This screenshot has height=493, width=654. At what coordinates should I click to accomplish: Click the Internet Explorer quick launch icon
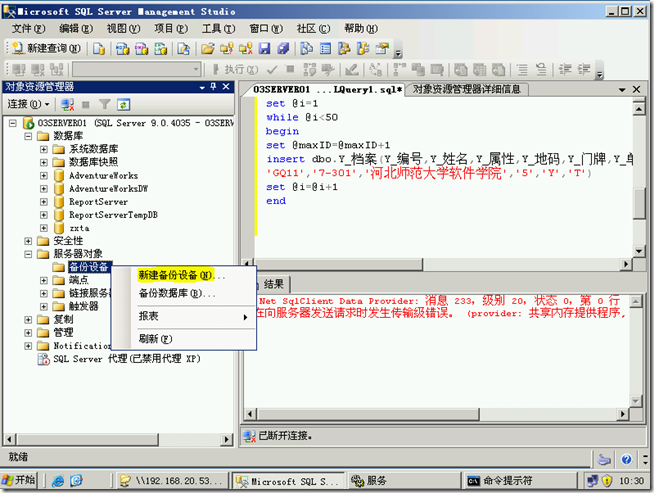point(58,481)
